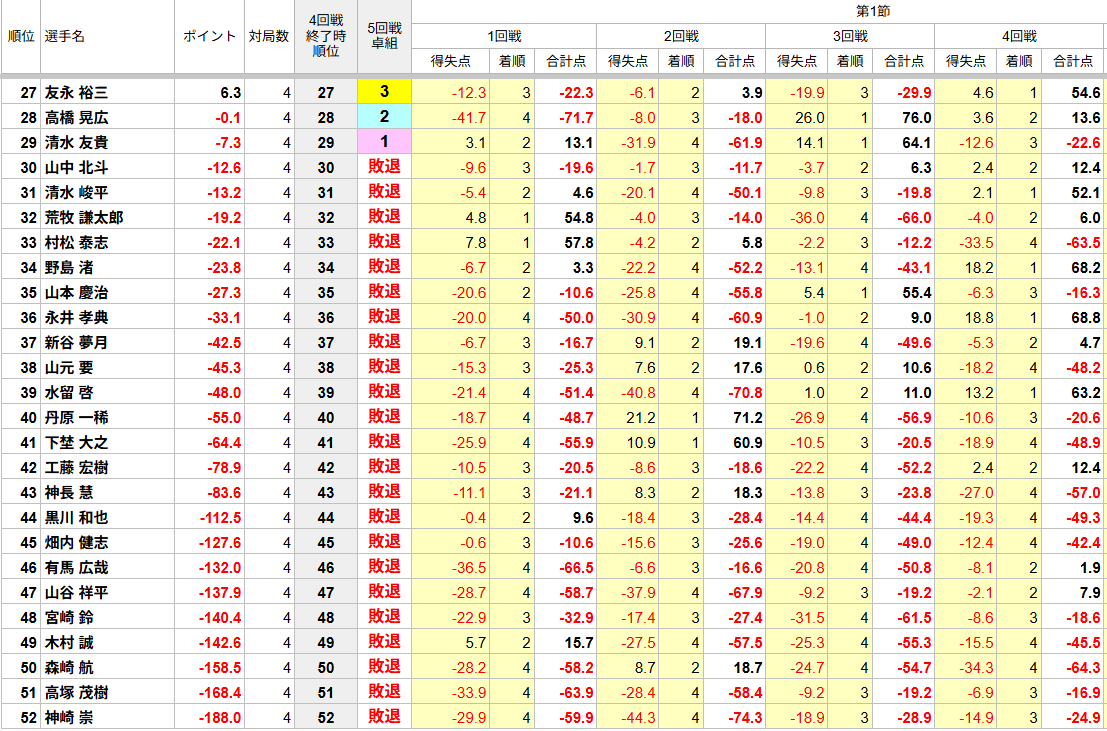This screenshot has width=1107, height=731.
Task: Click round 2 total 71.2 in 丹原 一稀 row
Action: click(x=748, y=418)
